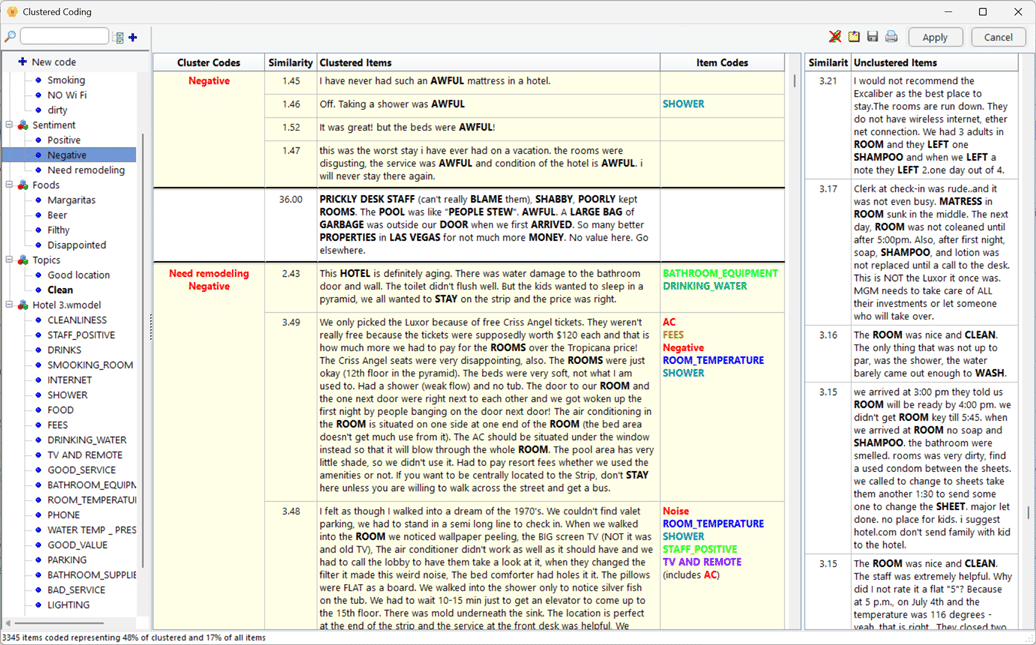Click the Item Codes column header
The height and width of the screenshot is (645, 1036).
tap(722, 63)
